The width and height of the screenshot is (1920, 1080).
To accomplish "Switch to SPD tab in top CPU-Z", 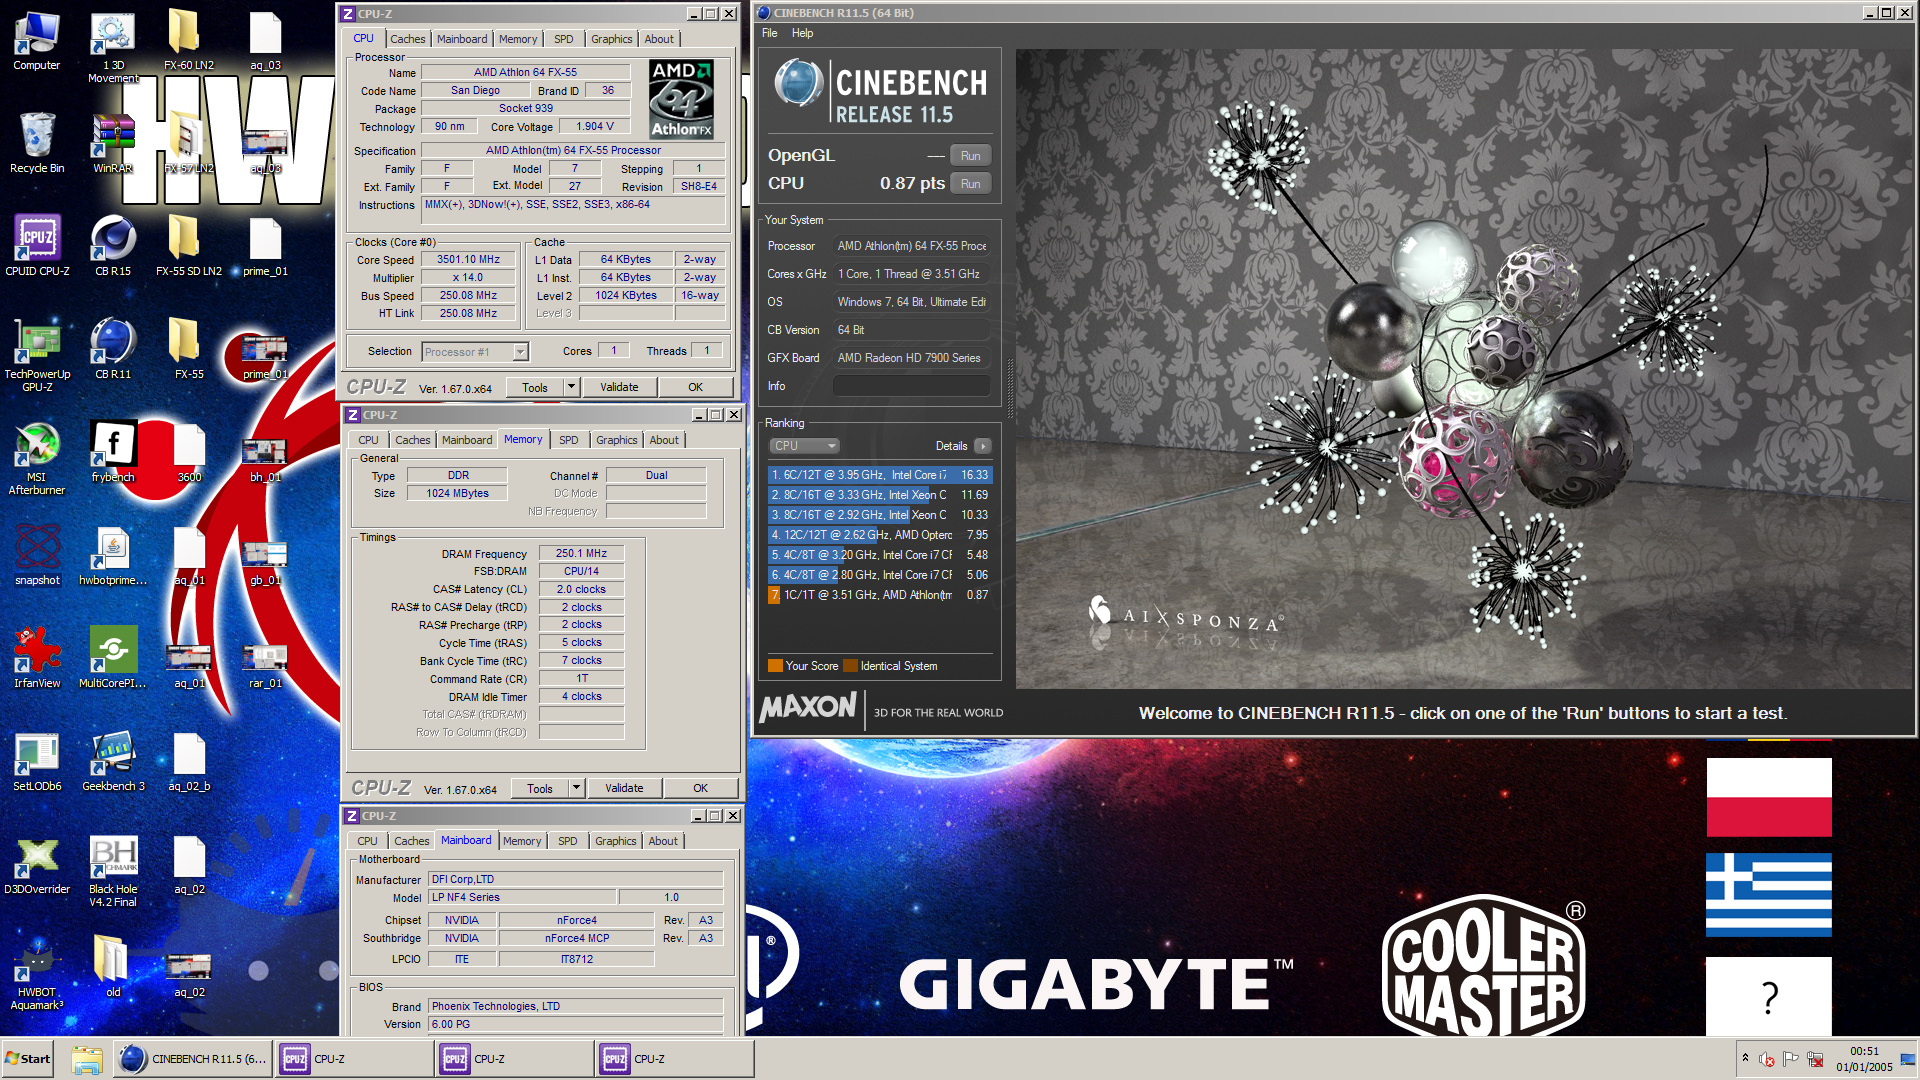I will pyautogui.click(x=564, y=39).
